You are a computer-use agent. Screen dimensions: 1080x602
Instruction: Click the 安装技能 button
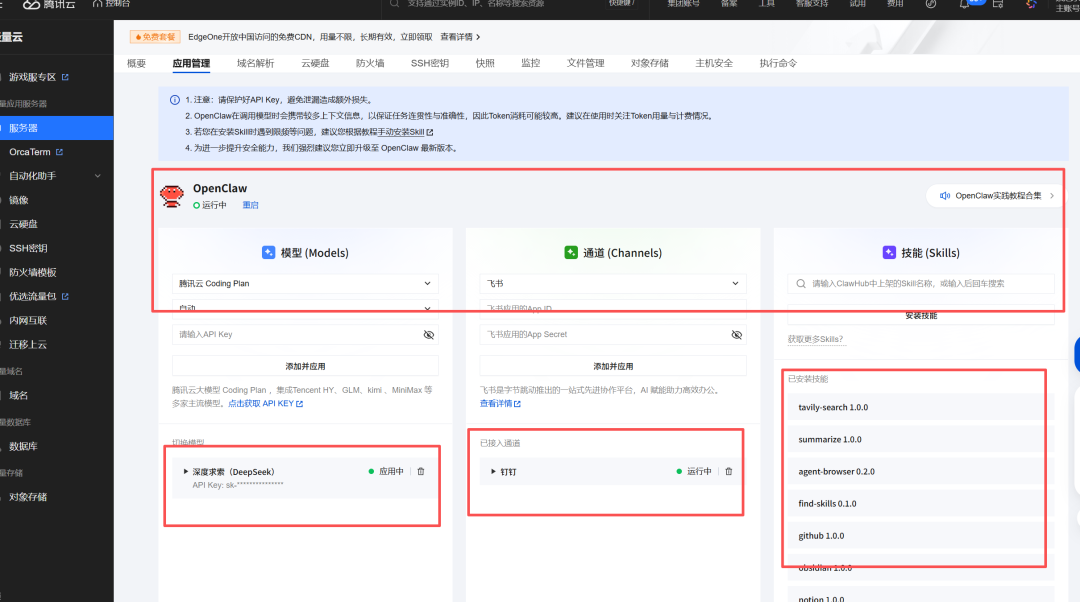tap(921, 315)
